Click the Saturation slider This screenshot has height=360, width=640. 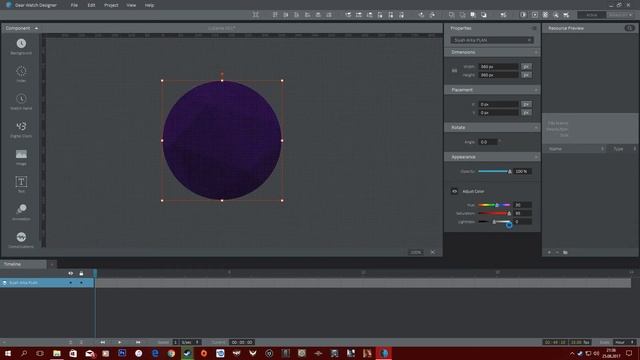(x=494, y=213)
